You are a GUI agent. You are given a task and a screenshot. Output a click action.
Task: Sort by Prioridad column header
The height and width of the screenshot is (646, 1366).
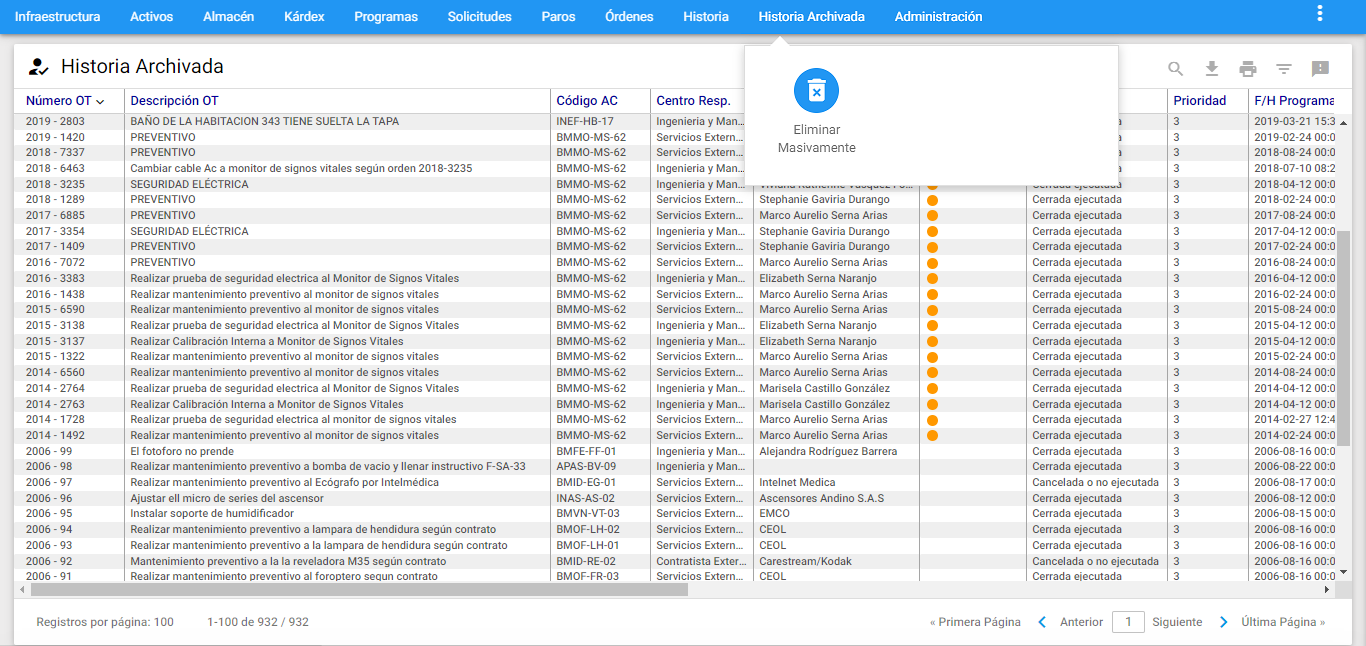pos(1200,101)
